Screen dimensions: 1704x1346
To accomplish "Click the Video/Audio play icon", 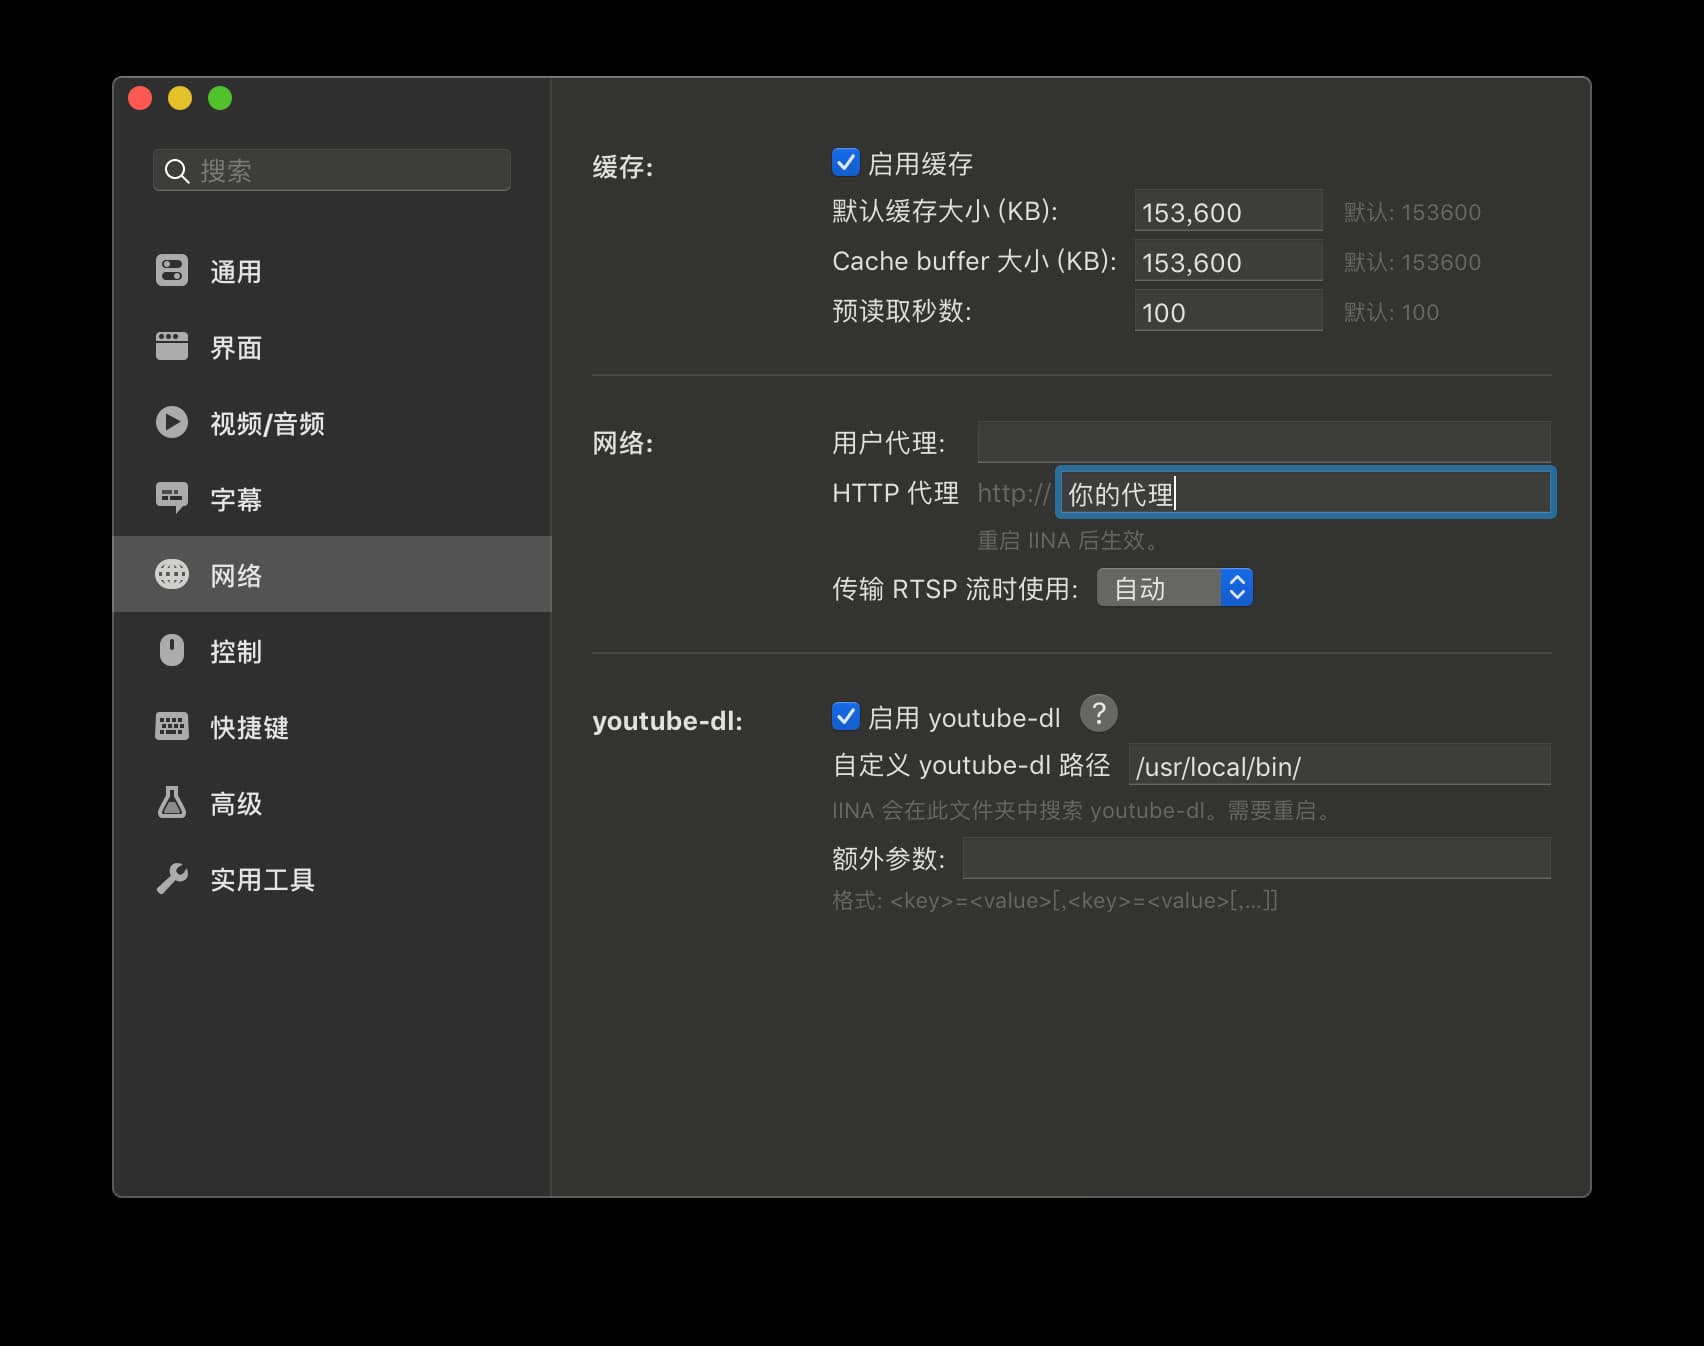I will coord(172,422).
